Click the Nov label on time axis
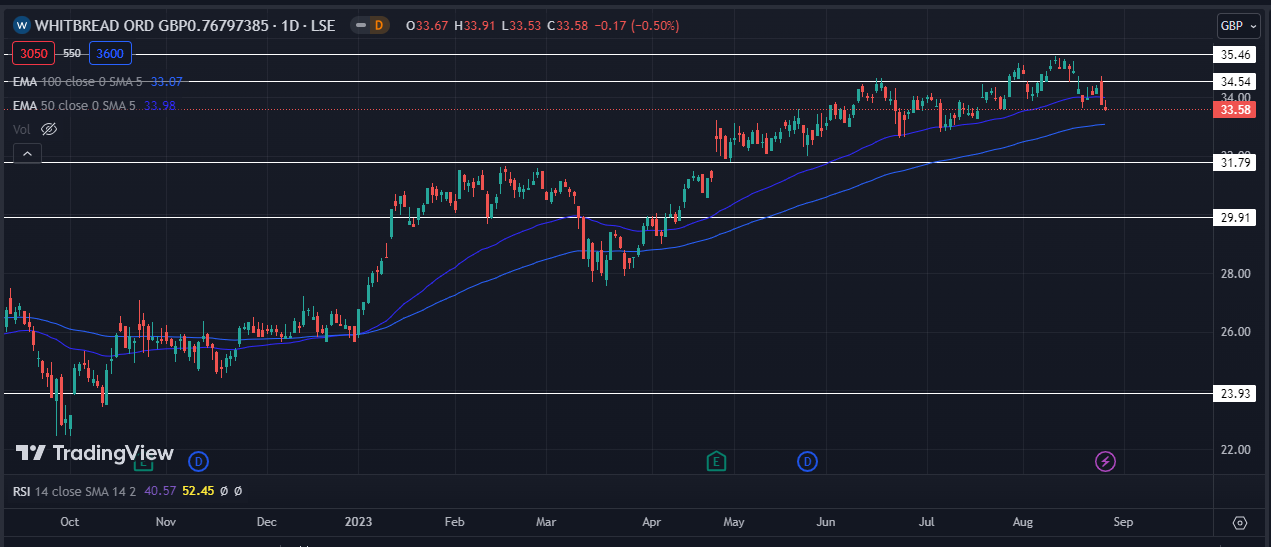This screenshot has width=1271, height=547. (166, 522)
